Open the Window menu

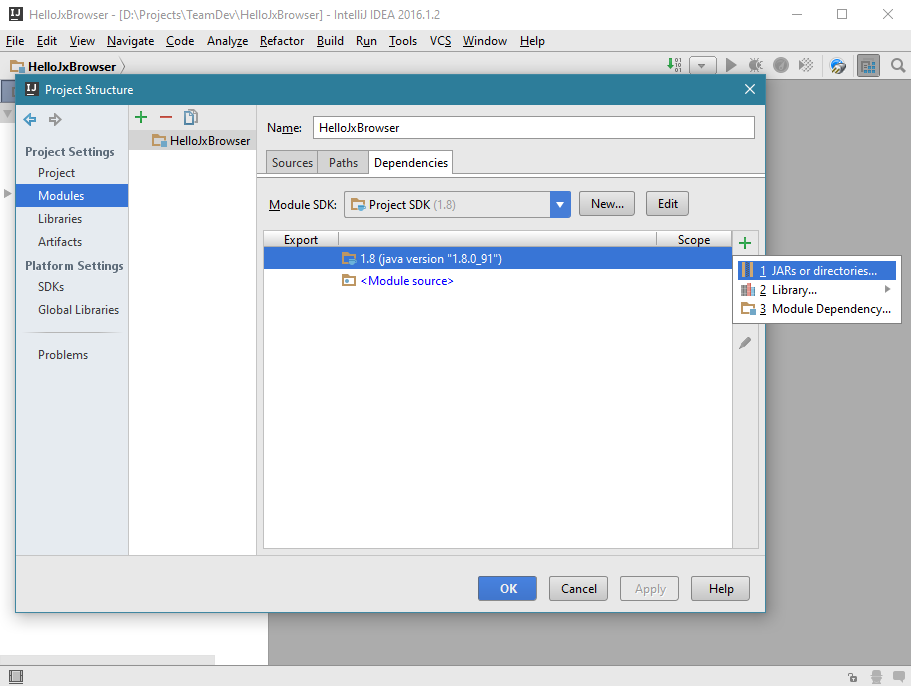pyautogui.click(x=484, y=41)
